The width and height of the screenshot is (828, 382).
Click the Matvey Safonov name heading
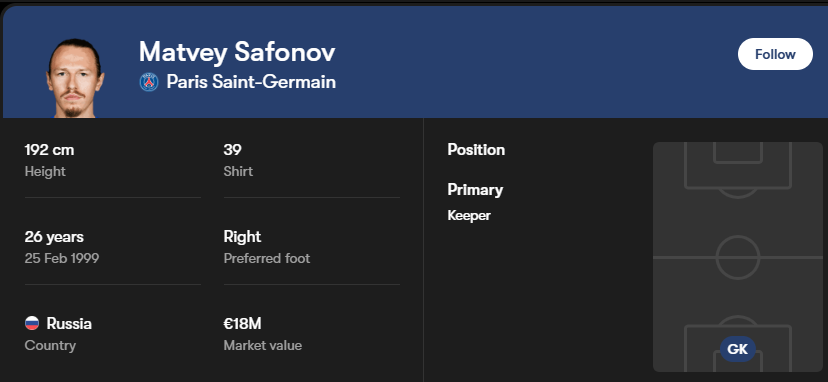(237, 52)
